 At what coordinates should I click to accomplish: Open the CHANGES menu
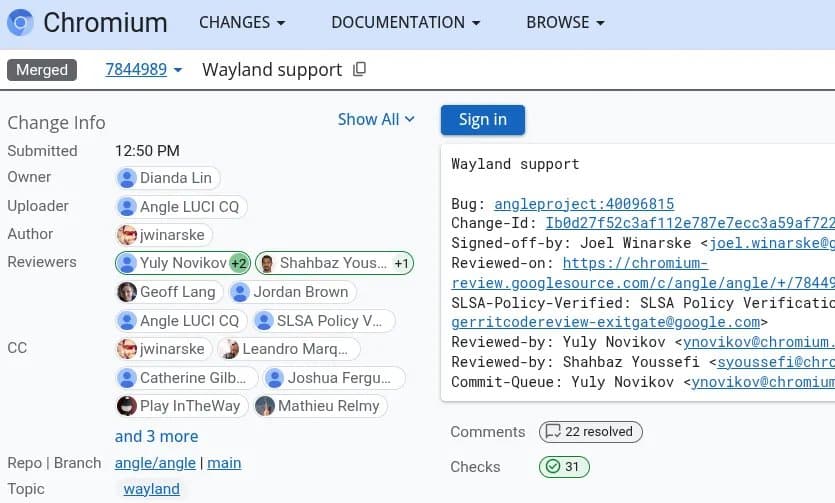[x=242, y=22]
